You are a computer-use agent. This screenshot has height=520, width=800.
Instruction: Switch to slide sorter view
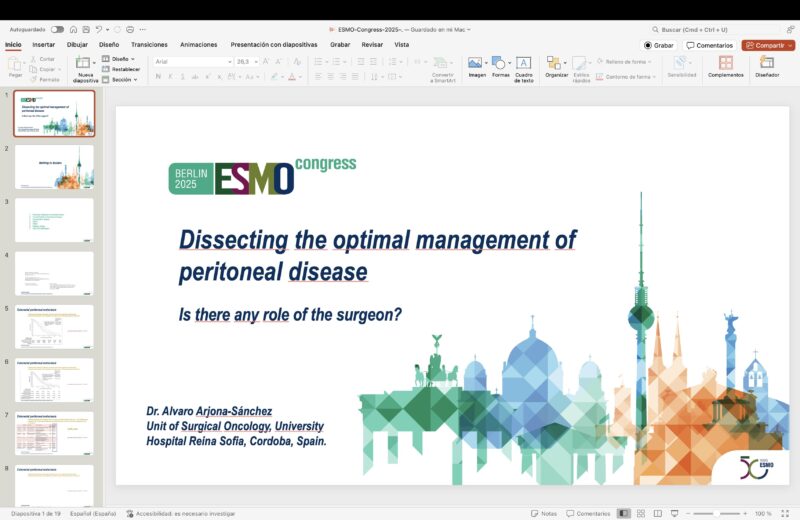tap(642, 513)
